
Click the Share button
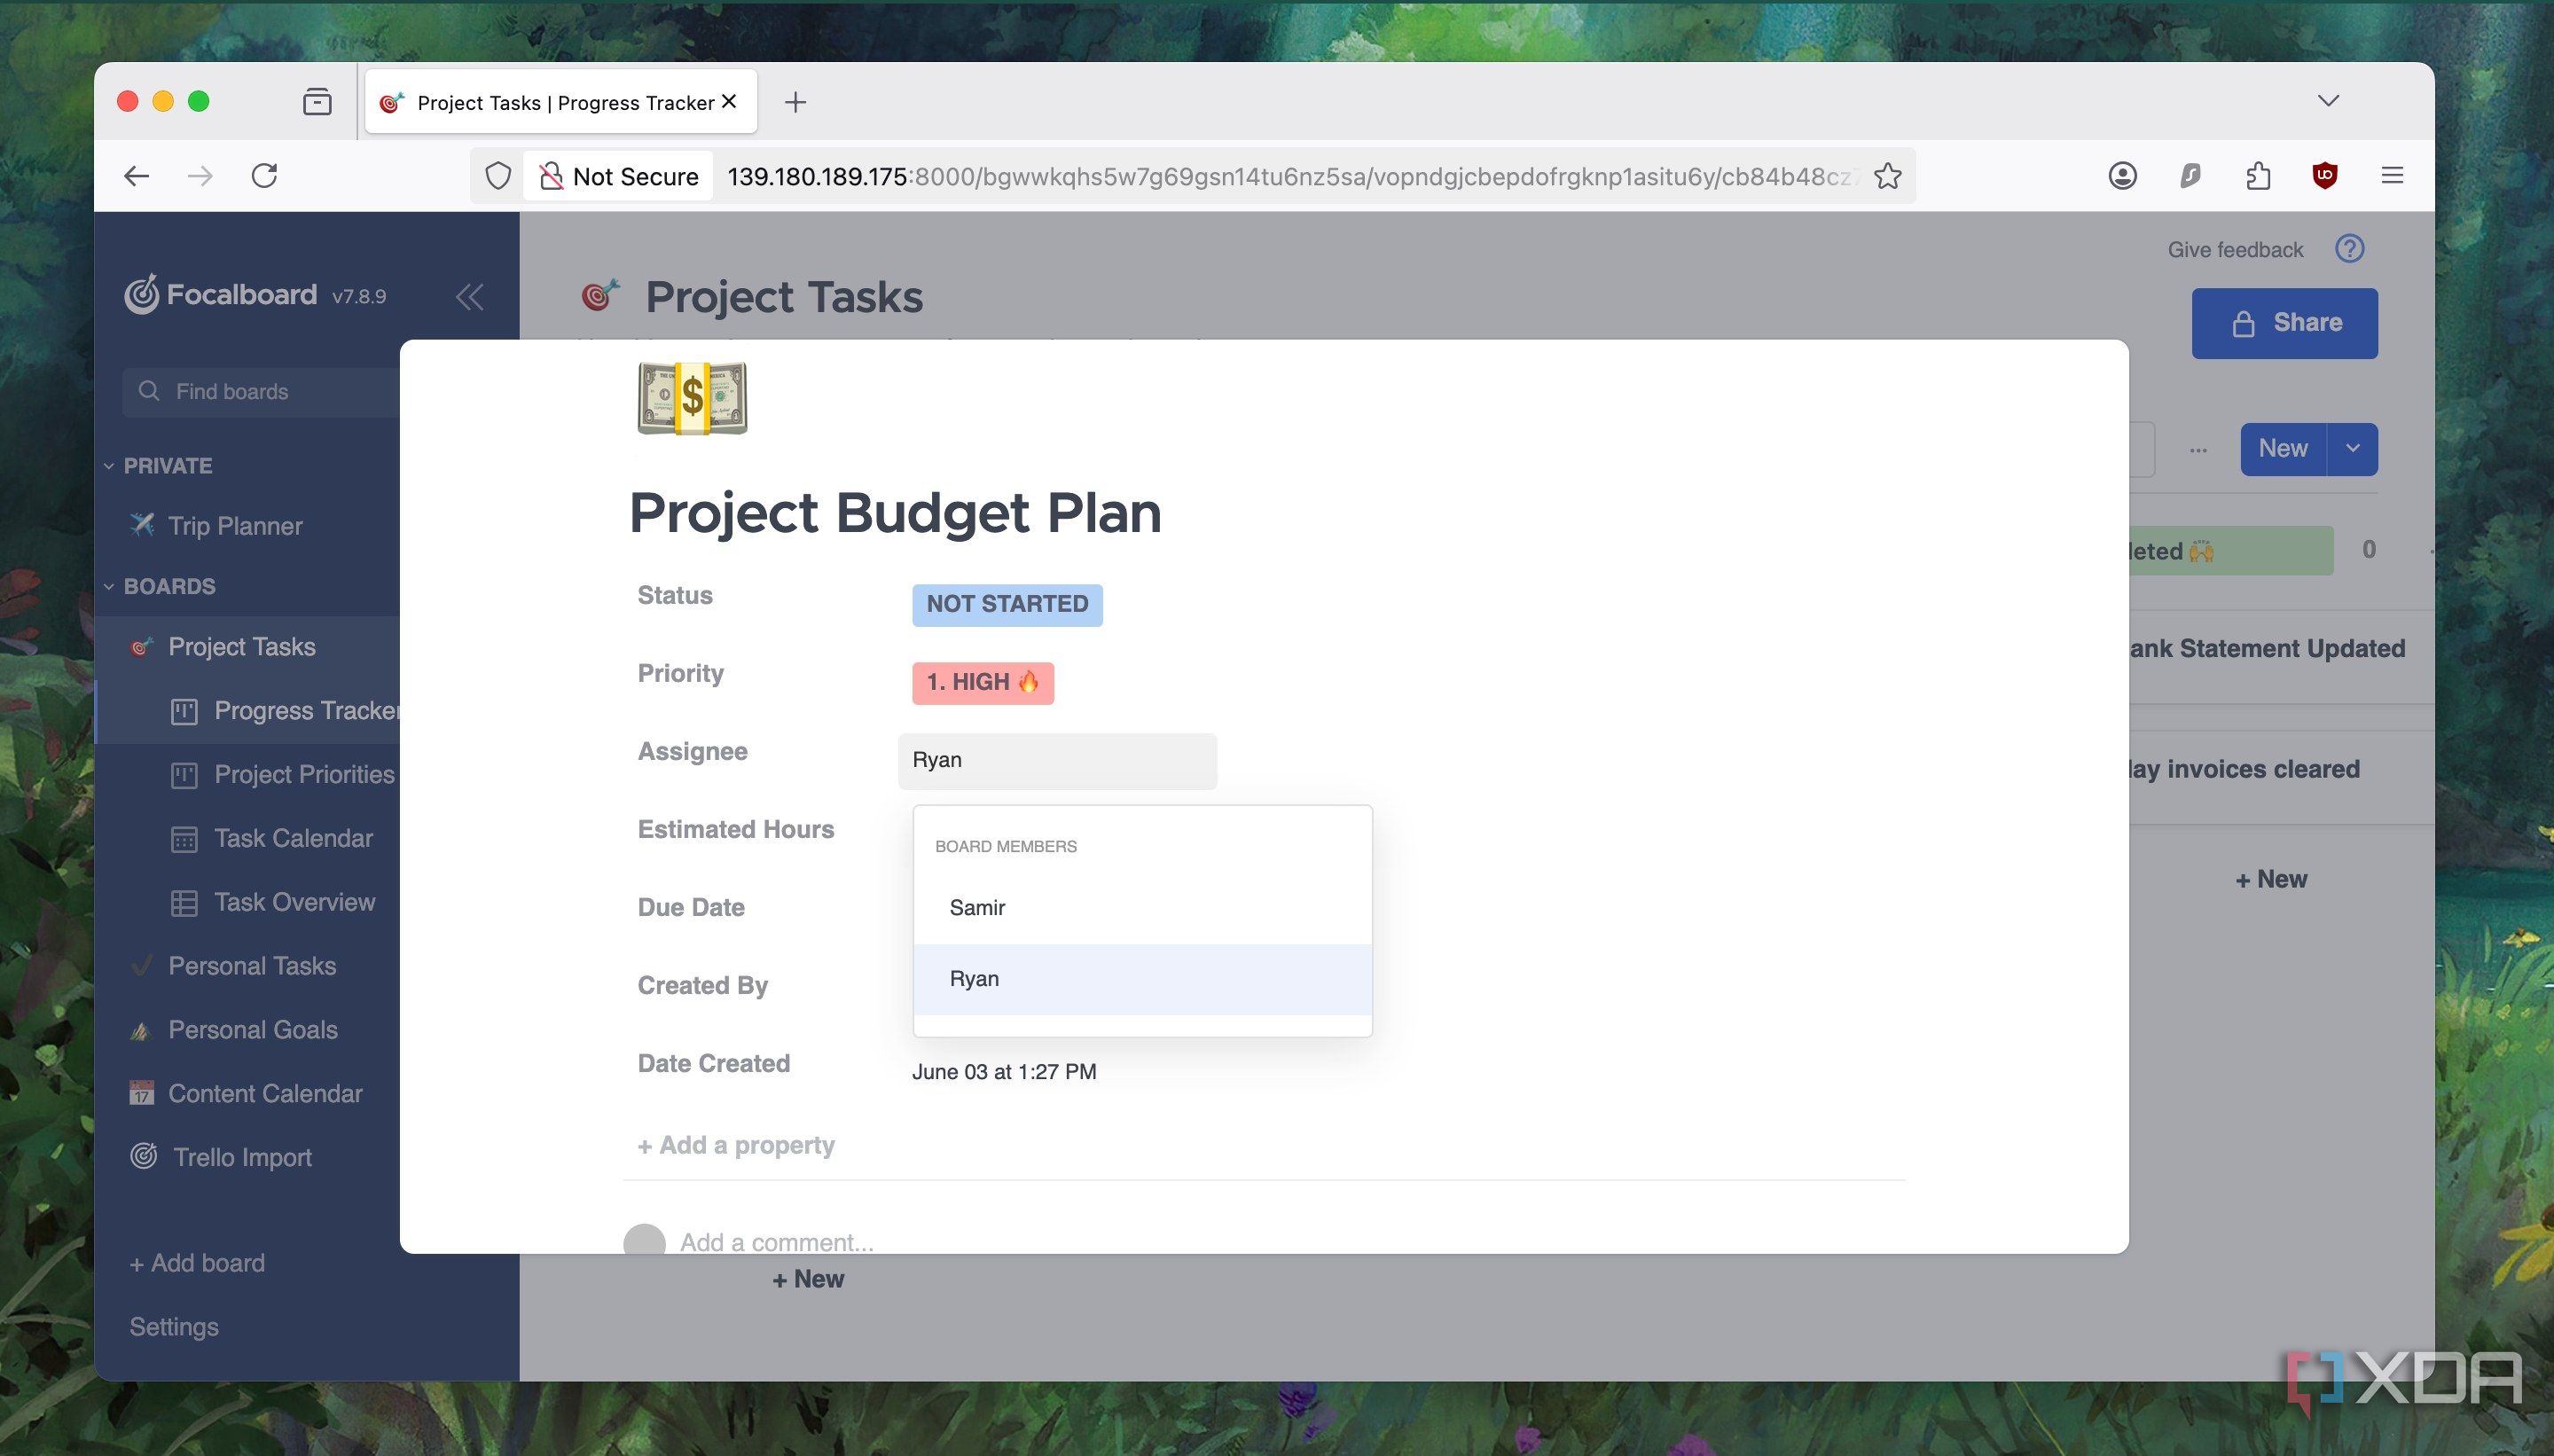point(2285,323)
